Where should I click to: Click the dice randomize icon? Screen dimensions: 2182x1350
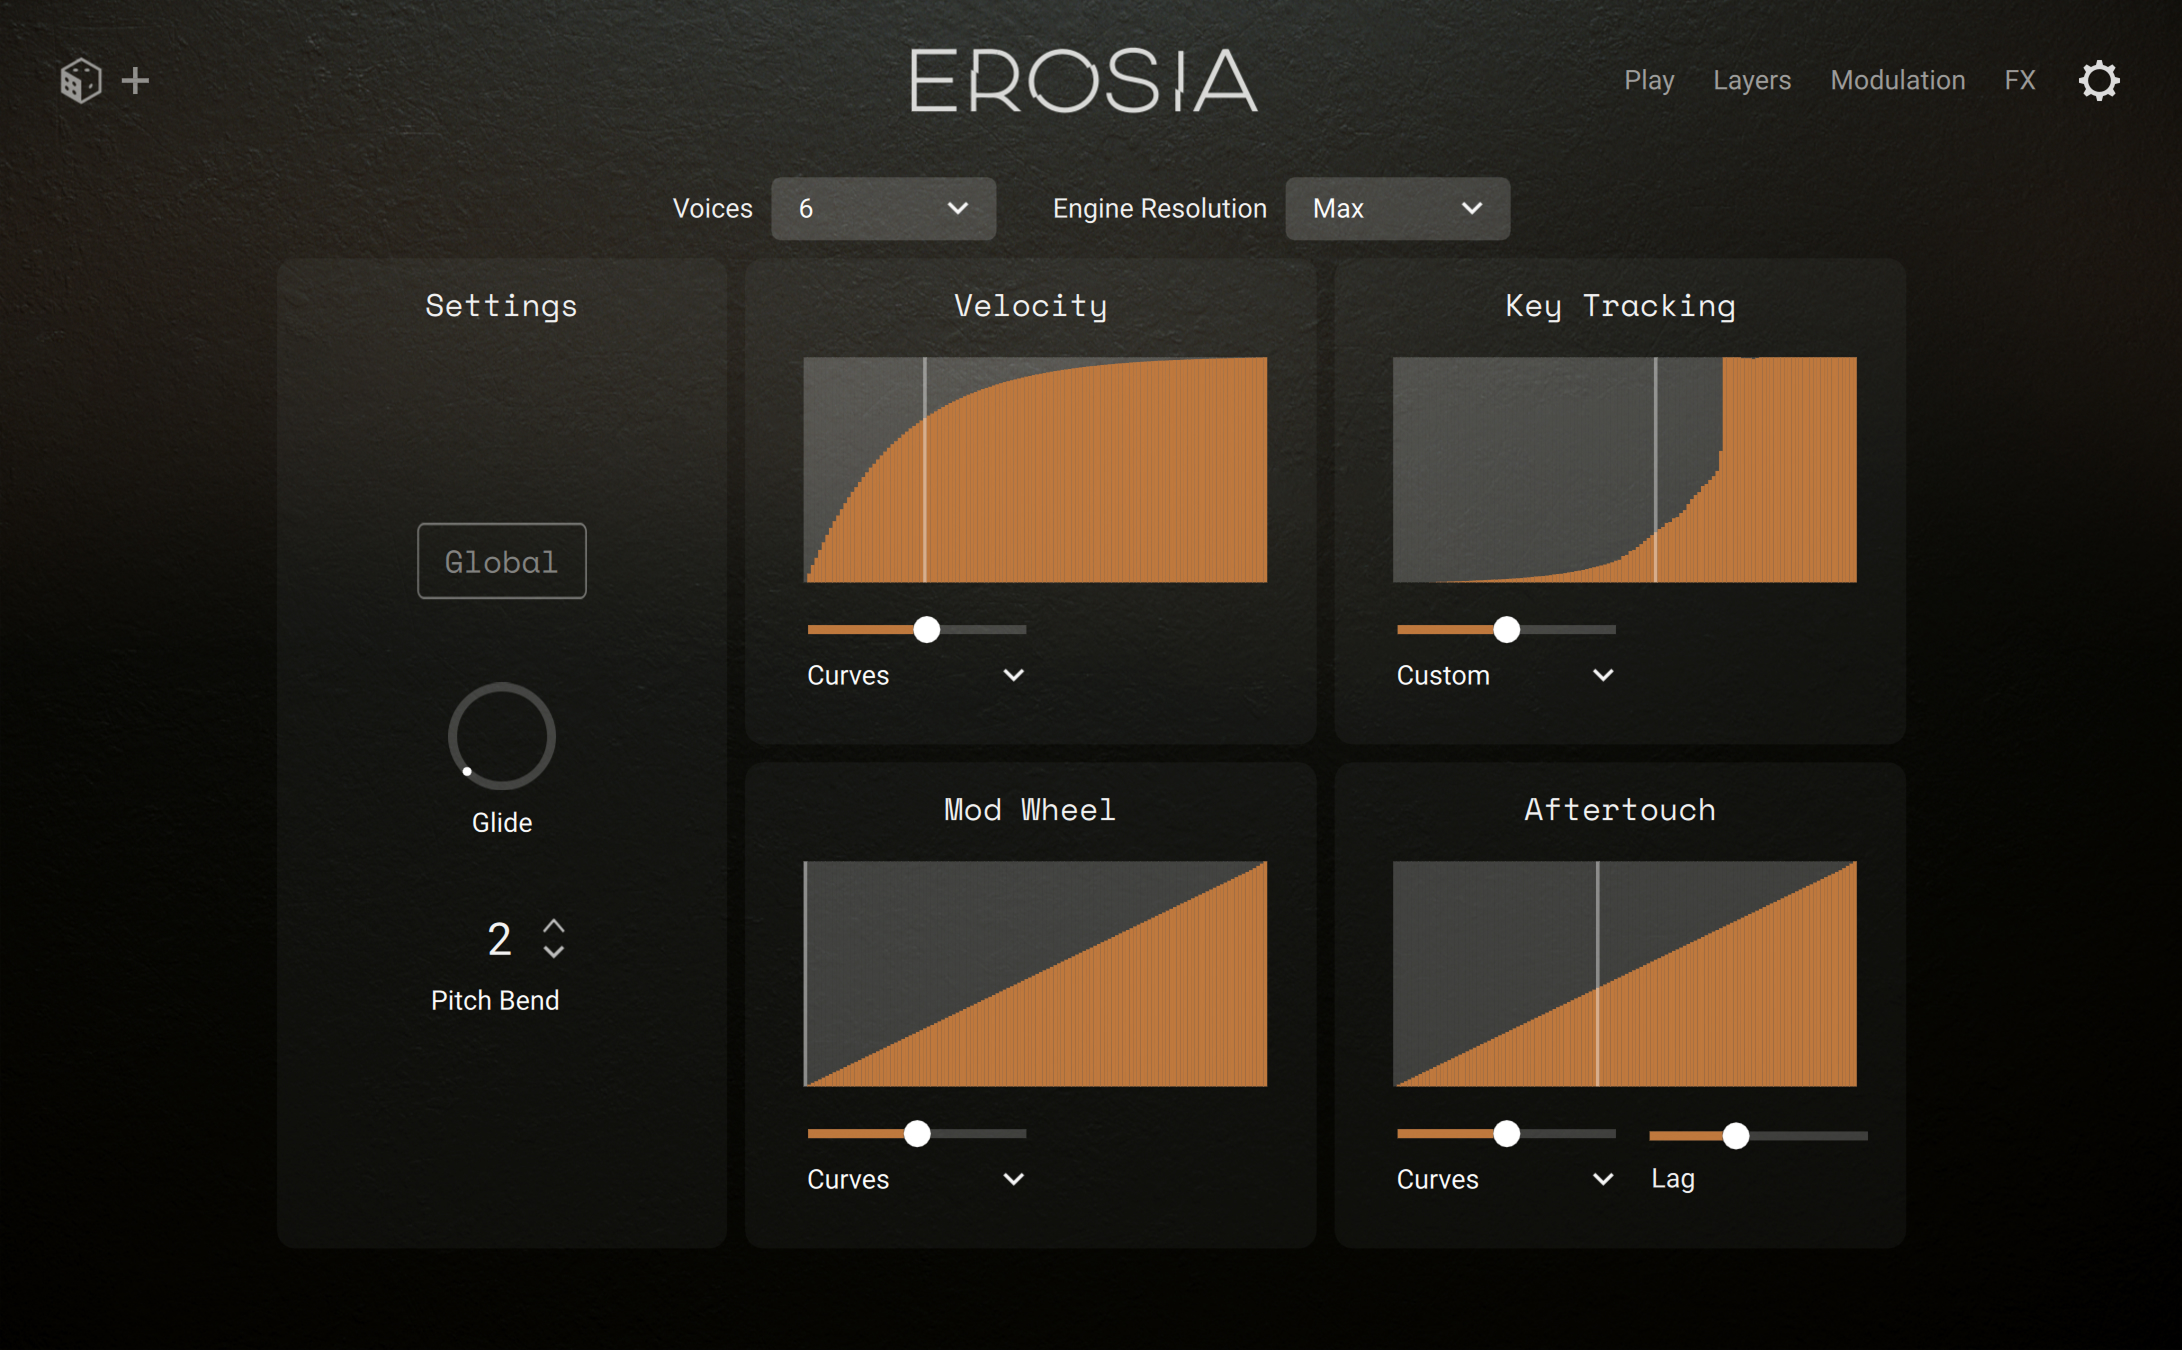80,80
